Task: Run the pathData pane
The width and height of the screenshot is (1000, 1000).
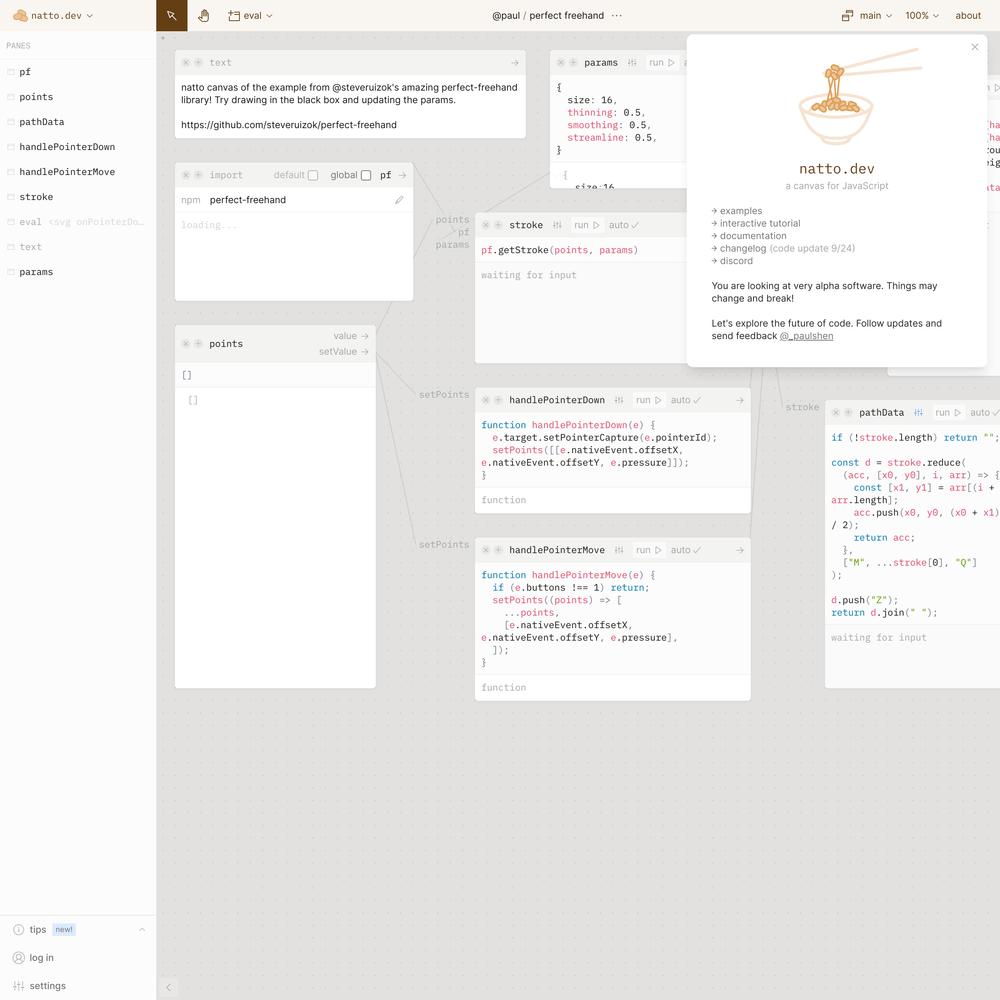Action: coord(948,413)
